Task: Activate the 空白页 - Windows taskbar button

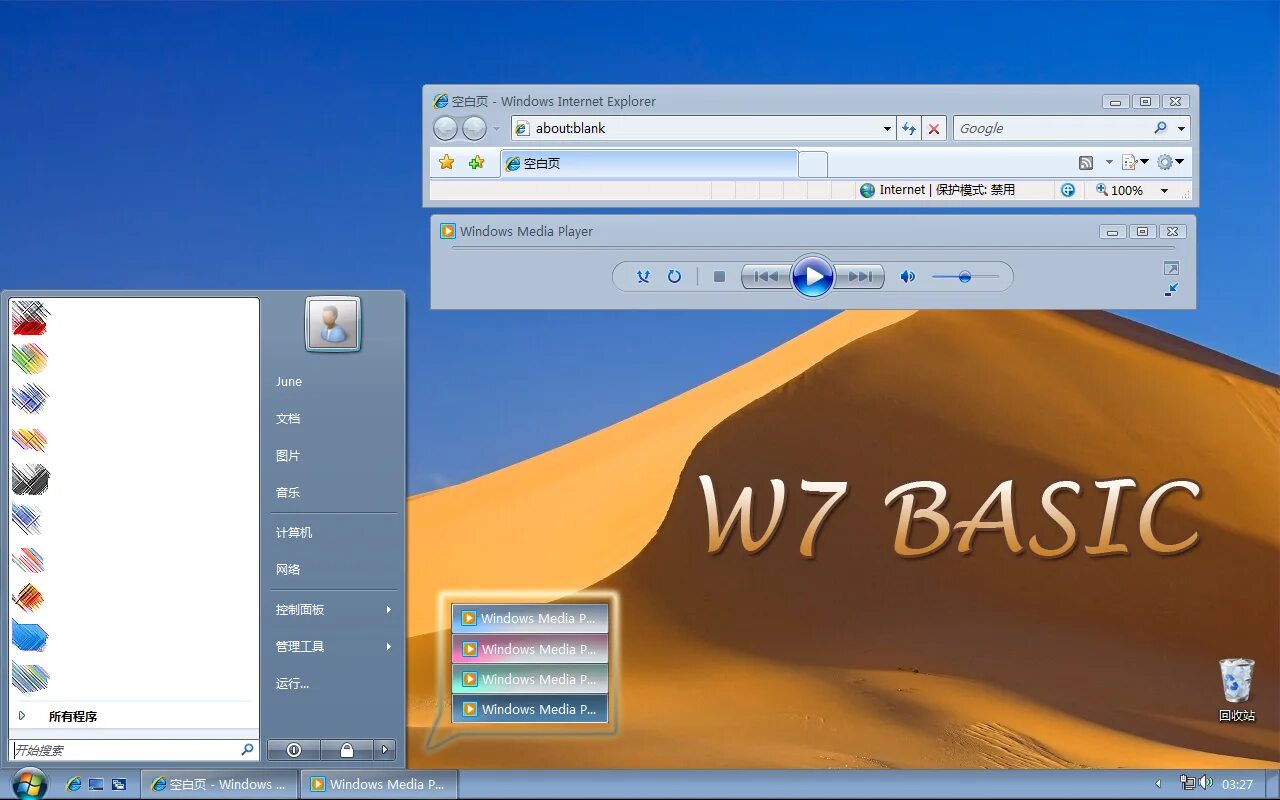Action: pos(219,784)
